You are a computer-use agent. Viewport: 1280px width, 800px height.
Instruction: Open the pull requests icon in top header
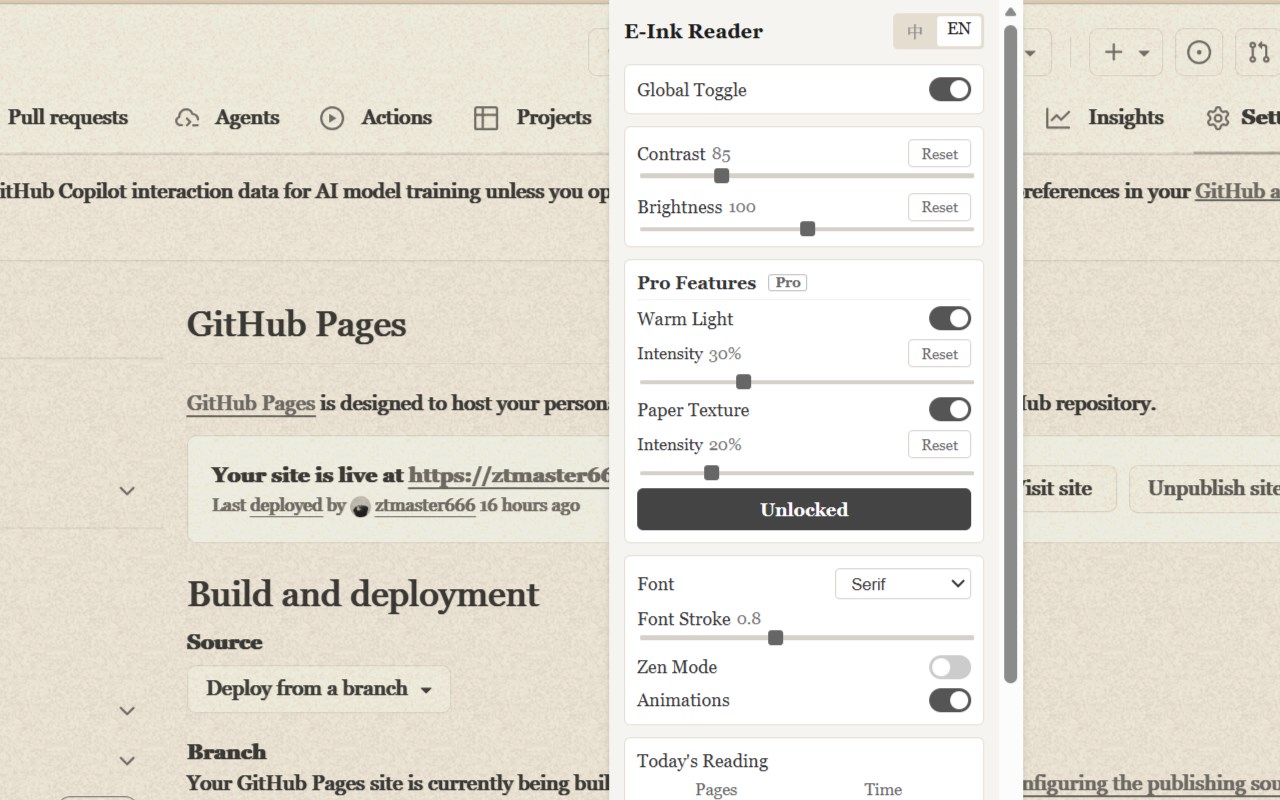click(x=1258, y=52)
